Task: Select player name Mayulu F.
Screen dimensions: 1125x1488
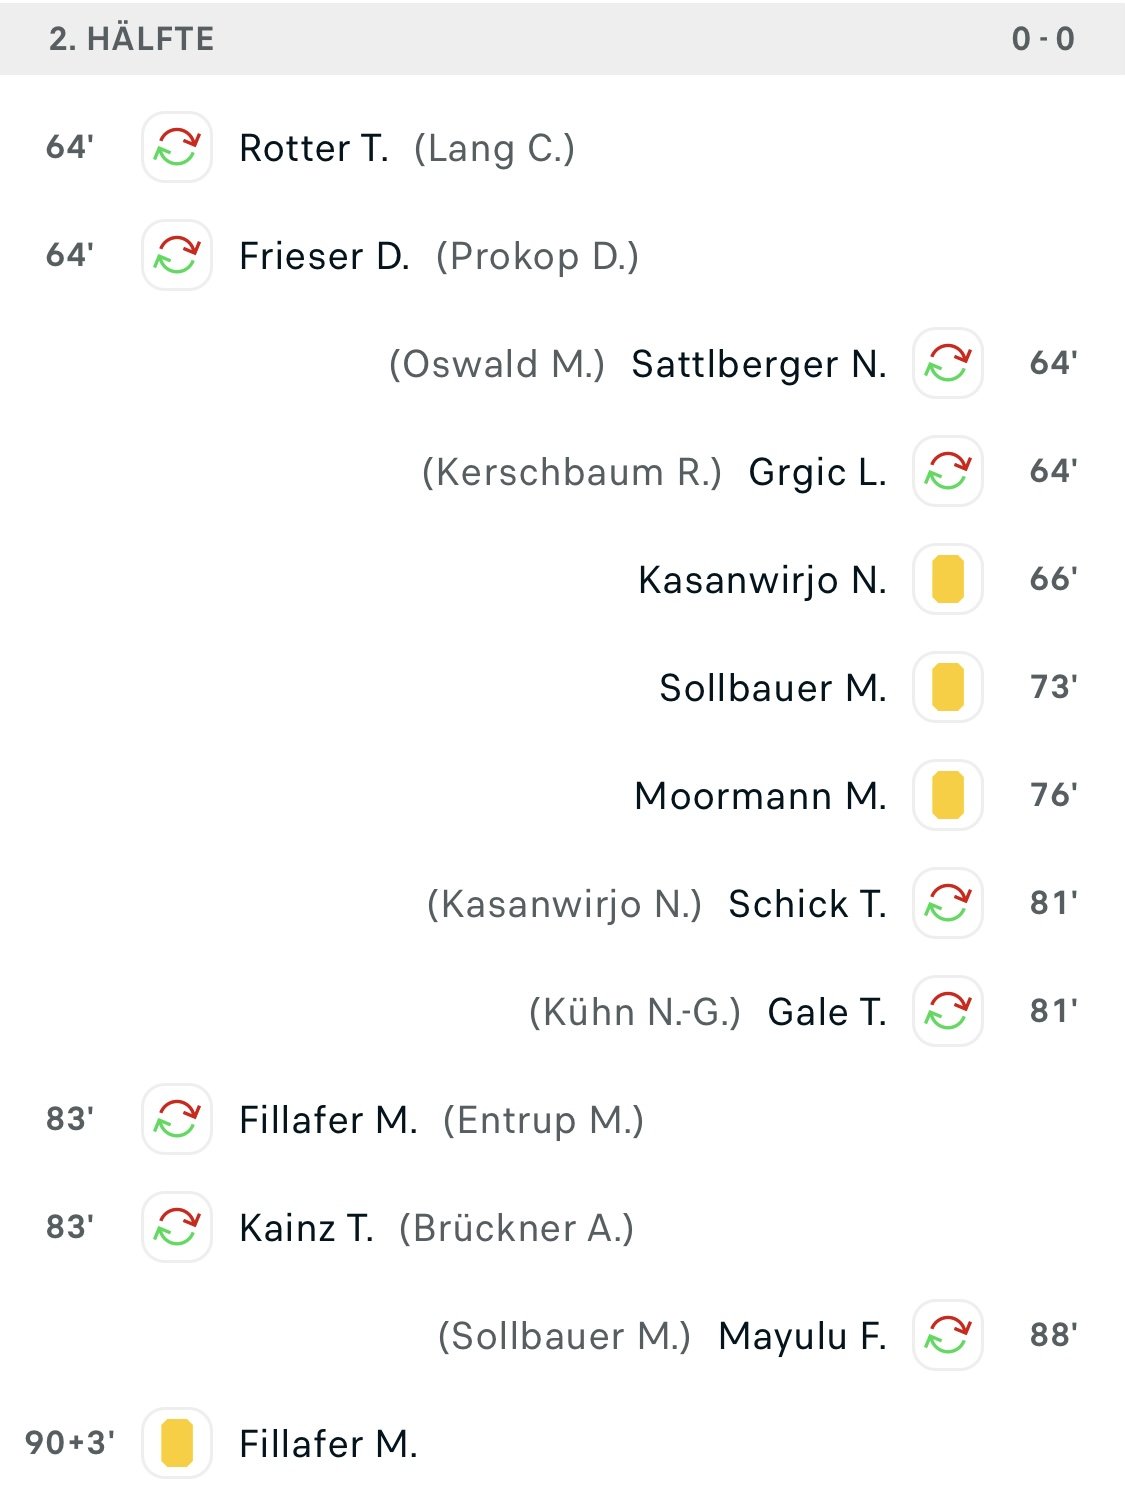Action: (802, 1336)
